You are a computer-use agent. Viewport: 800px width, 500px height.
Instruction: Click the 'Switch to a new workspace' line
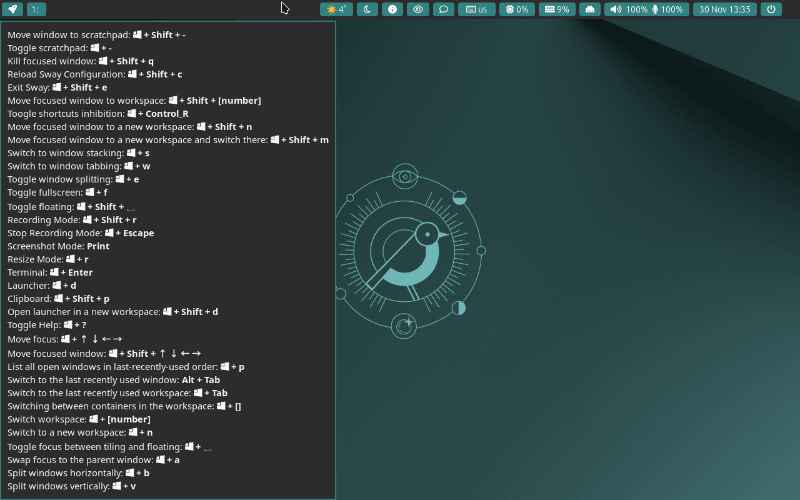pos(80,433)
